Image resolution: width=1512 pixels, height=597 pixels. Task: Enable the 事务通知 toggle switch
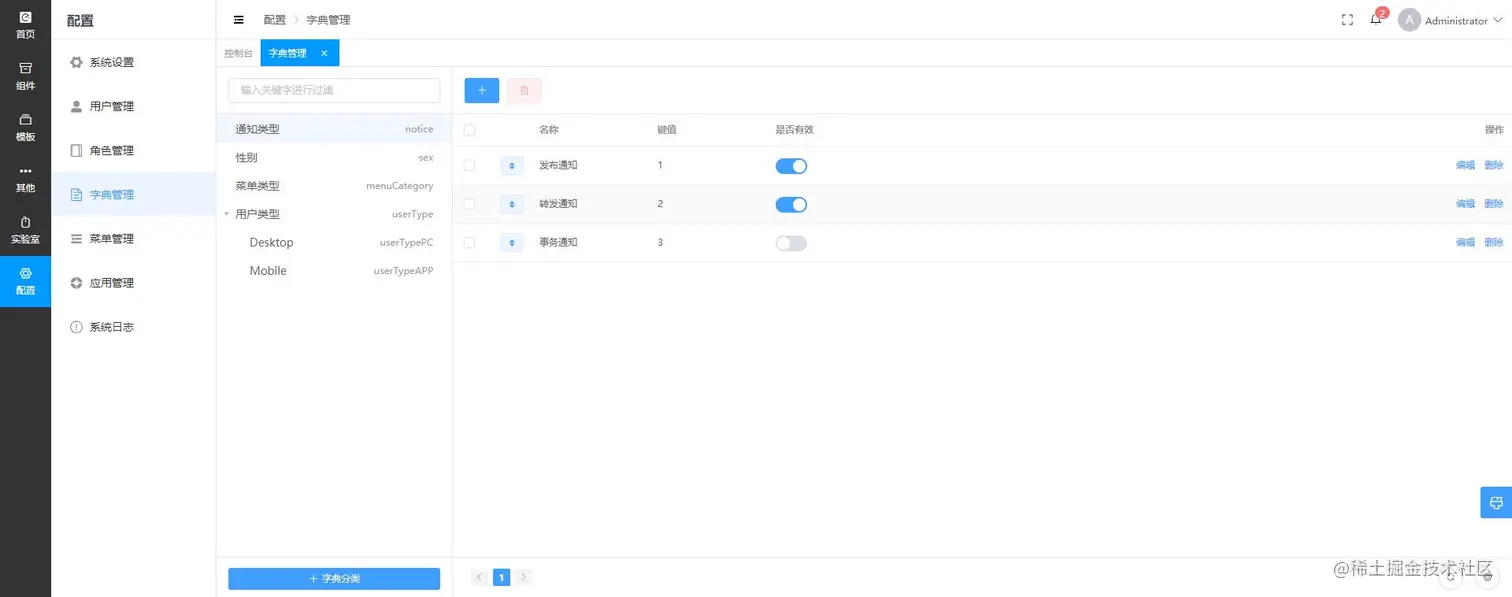[x=790, y=242]
